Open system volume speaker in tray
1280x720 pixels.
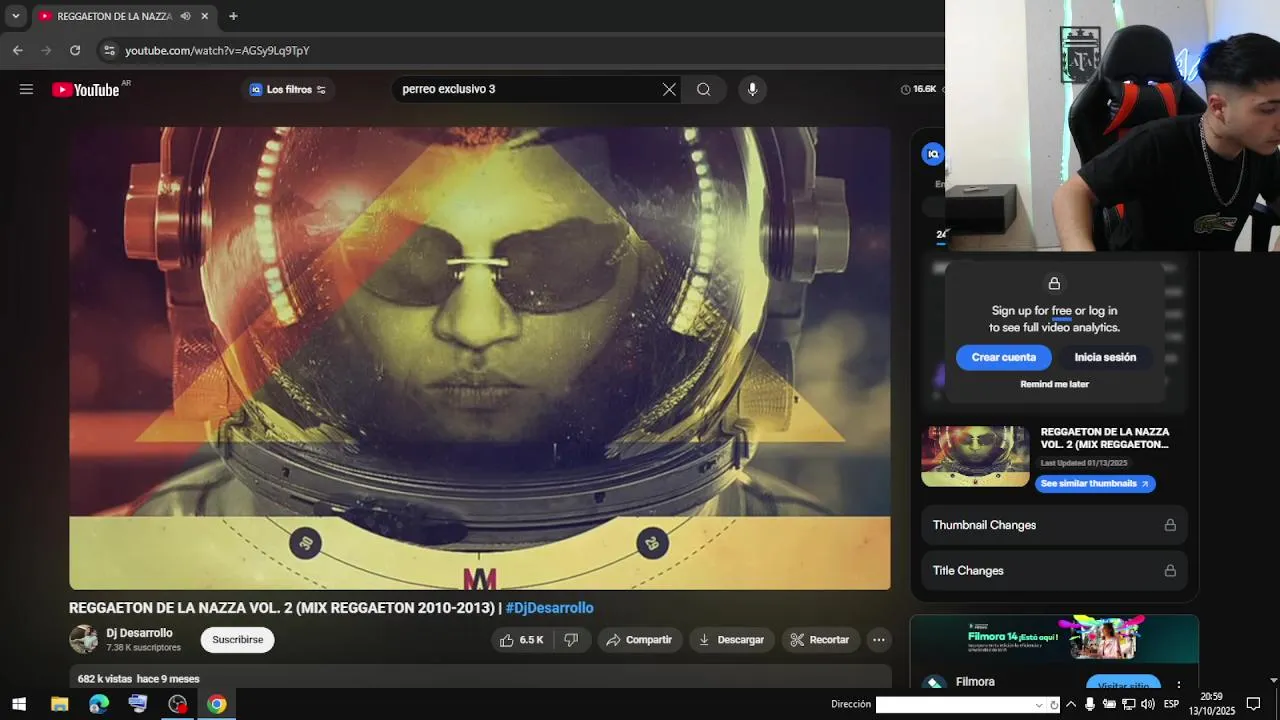point(1147,704)
